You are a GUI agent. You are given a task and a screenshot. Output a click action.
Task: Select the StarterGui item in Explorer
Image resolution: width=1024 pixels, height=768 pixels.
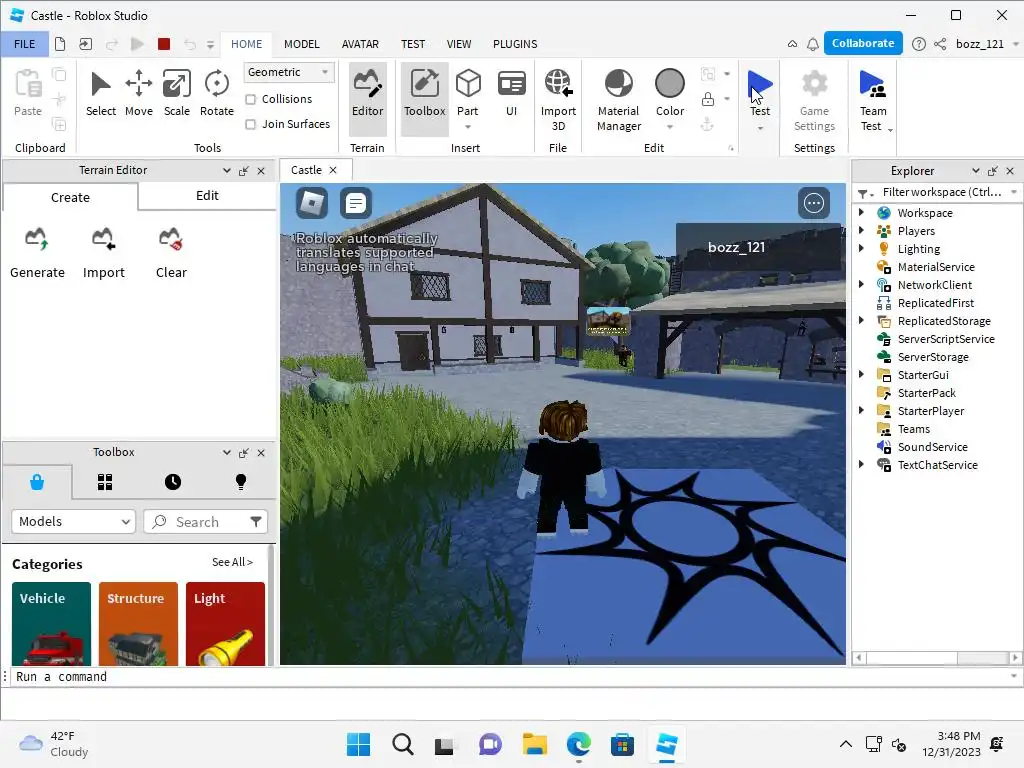pyautogui.click(x=923, y=375)
